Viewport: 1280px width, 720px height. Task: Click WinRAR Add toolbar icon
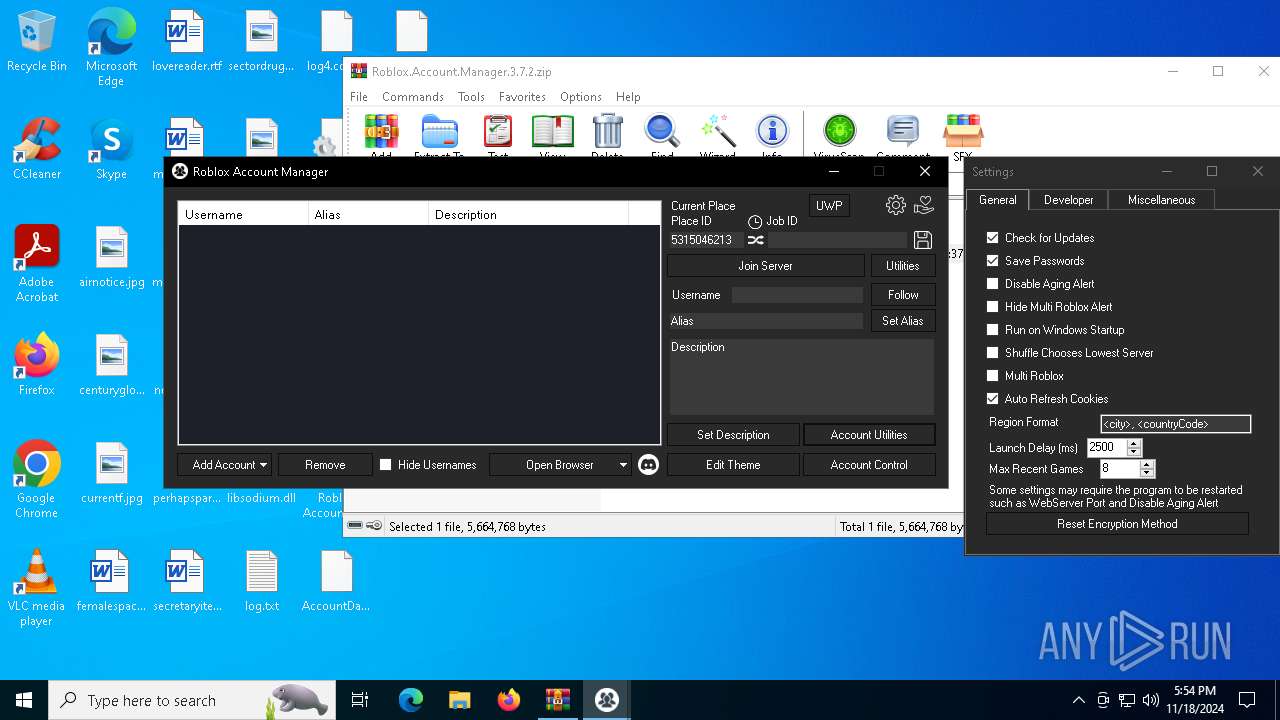(x=381, y=135)
